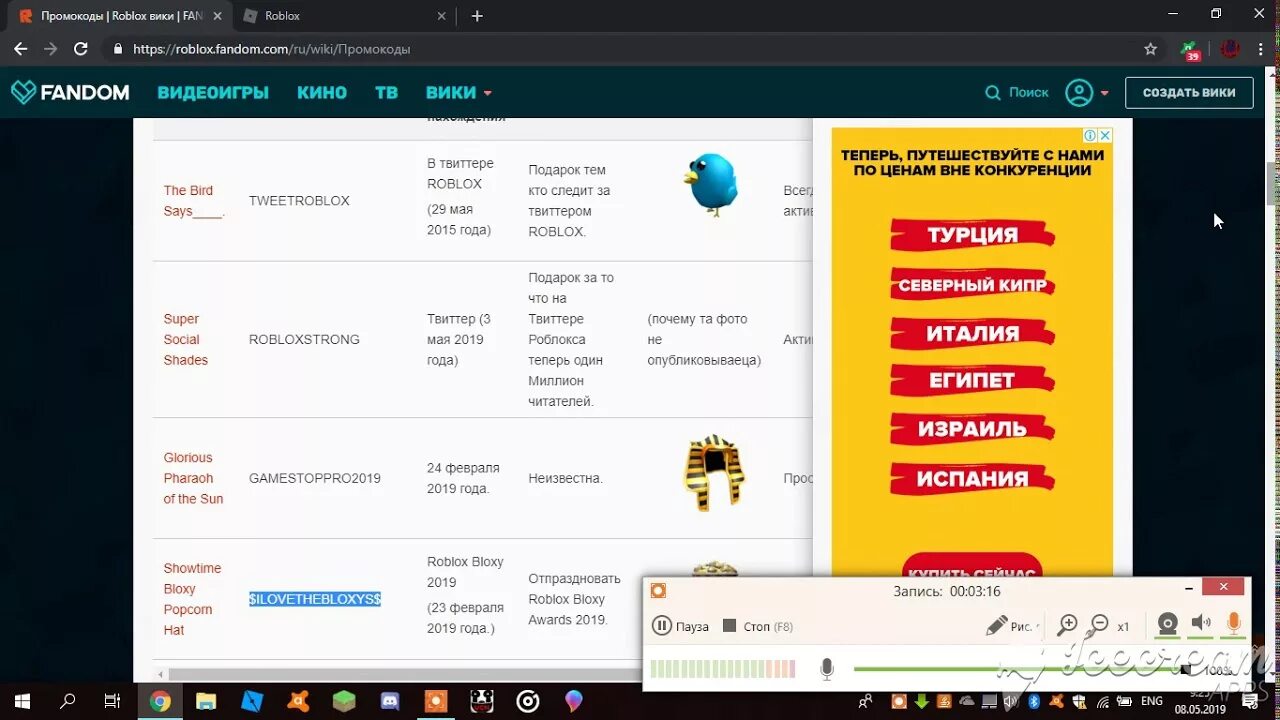Toggle the orange microphone in recorder panel
The width and height of the screenshot is (1280, 720).
pos(1233,625)
